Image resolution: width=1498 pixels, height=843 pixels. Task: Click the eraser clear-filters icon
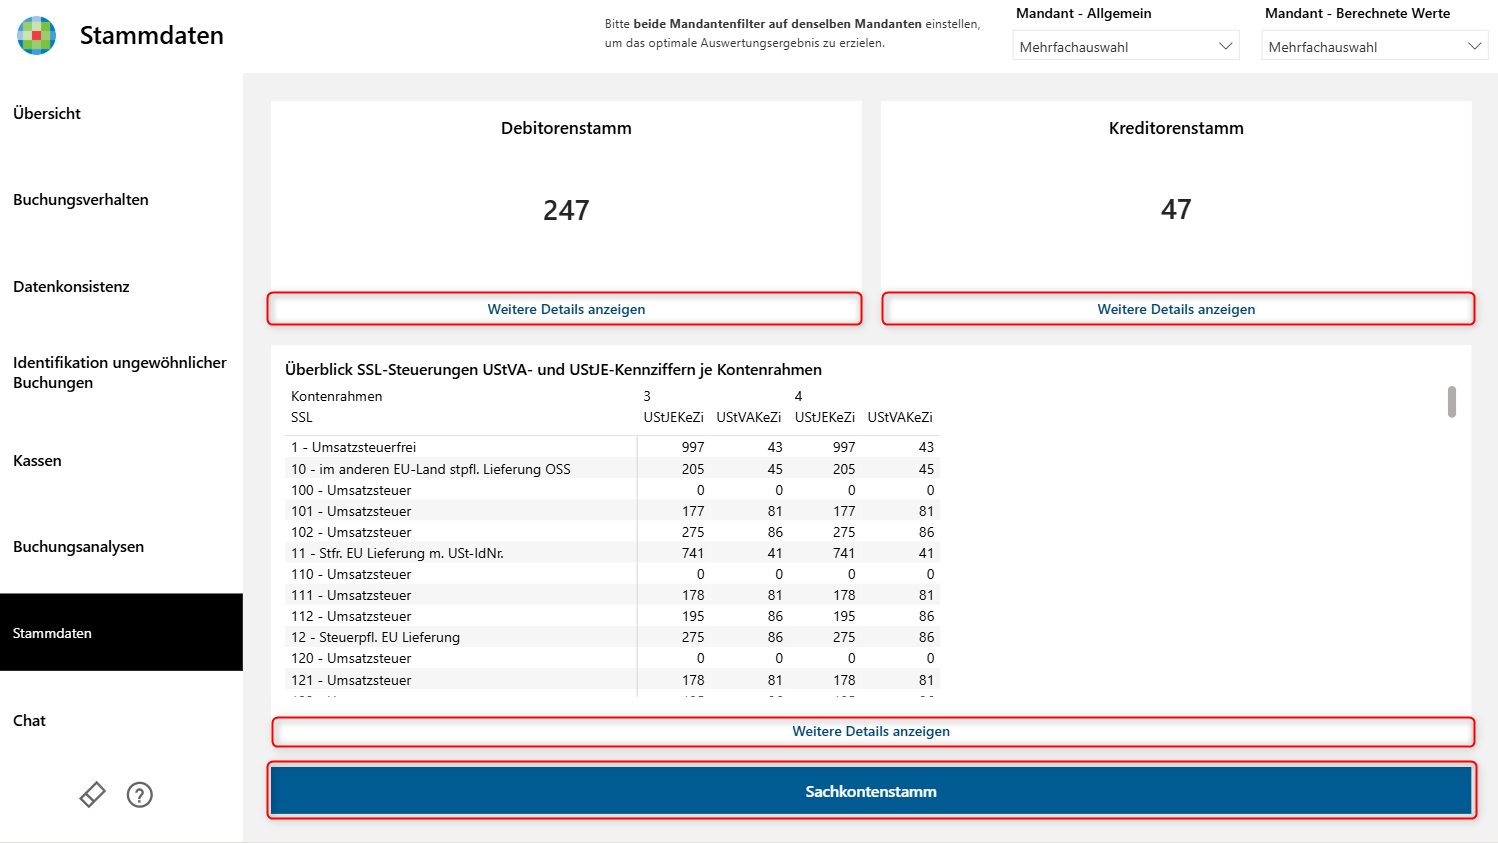92,795
